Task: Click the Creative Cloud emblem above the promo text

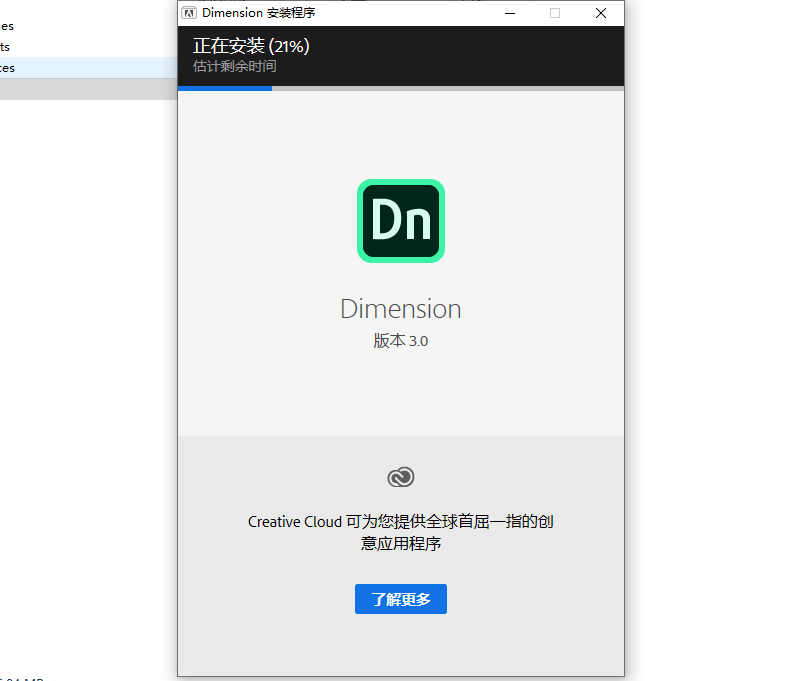Action: [x=400, y=477]
